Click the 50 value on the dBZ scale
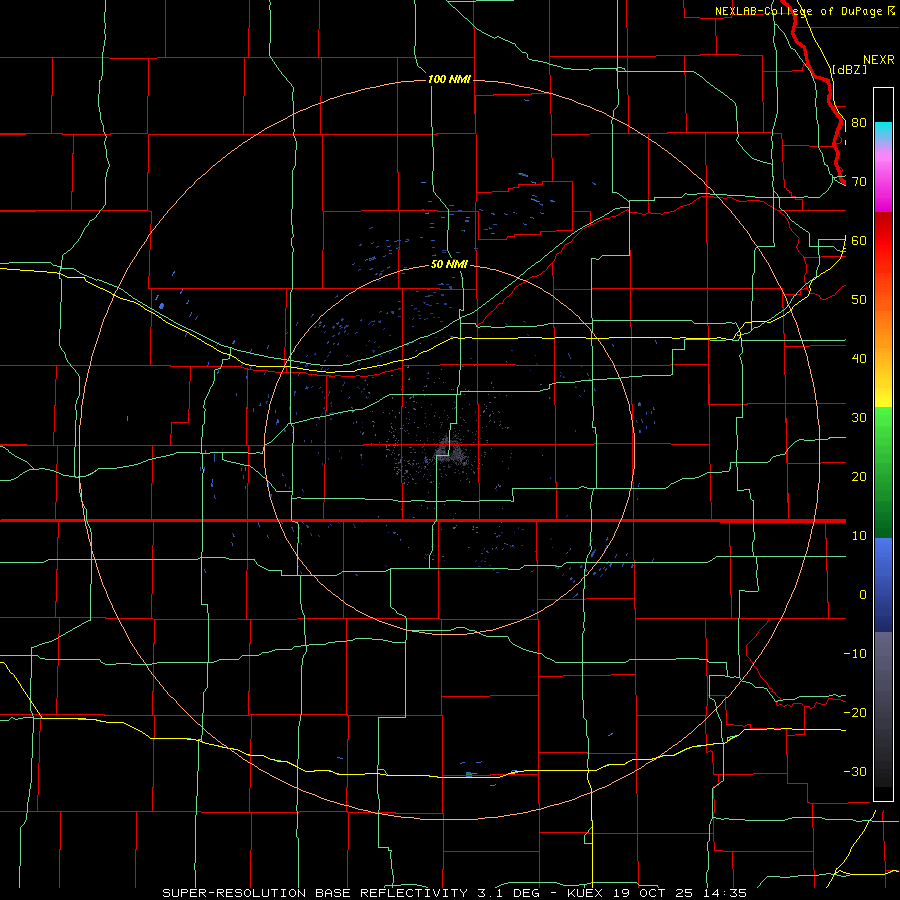This screenshot has width=900, height=900. point(859,300)
